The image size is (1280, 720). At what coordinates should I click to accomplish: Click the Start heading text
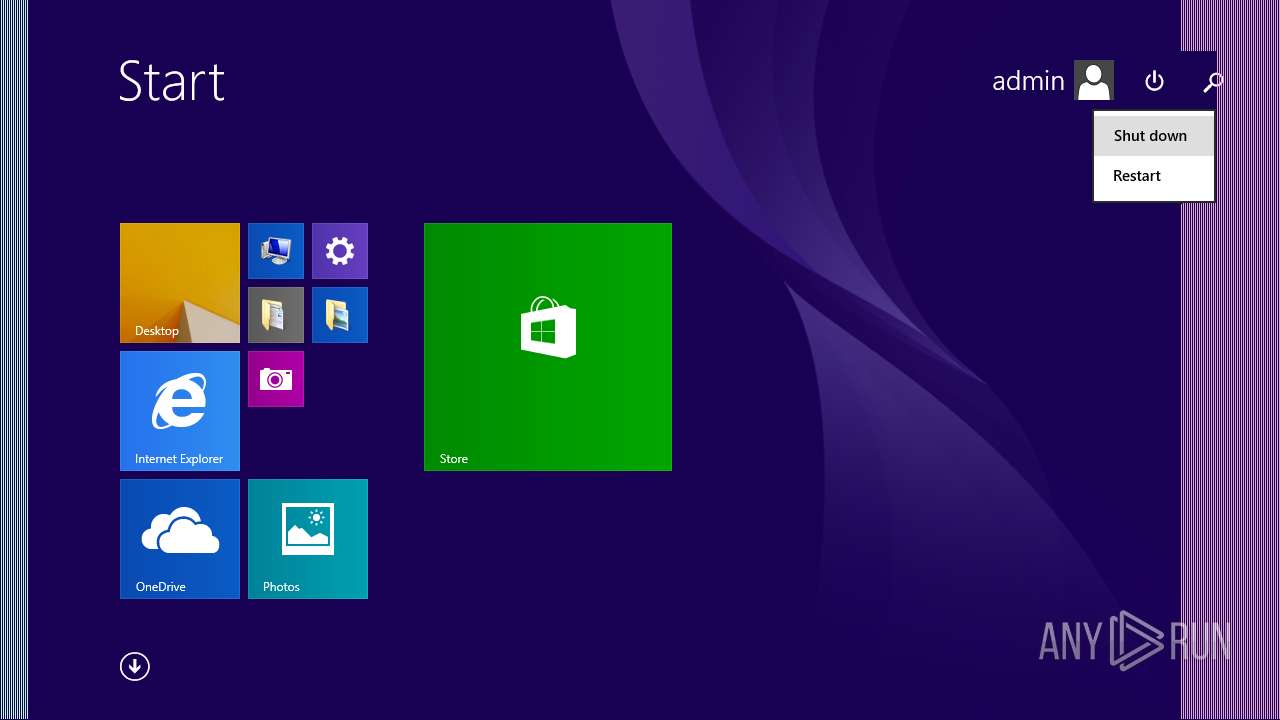point(172,81)
